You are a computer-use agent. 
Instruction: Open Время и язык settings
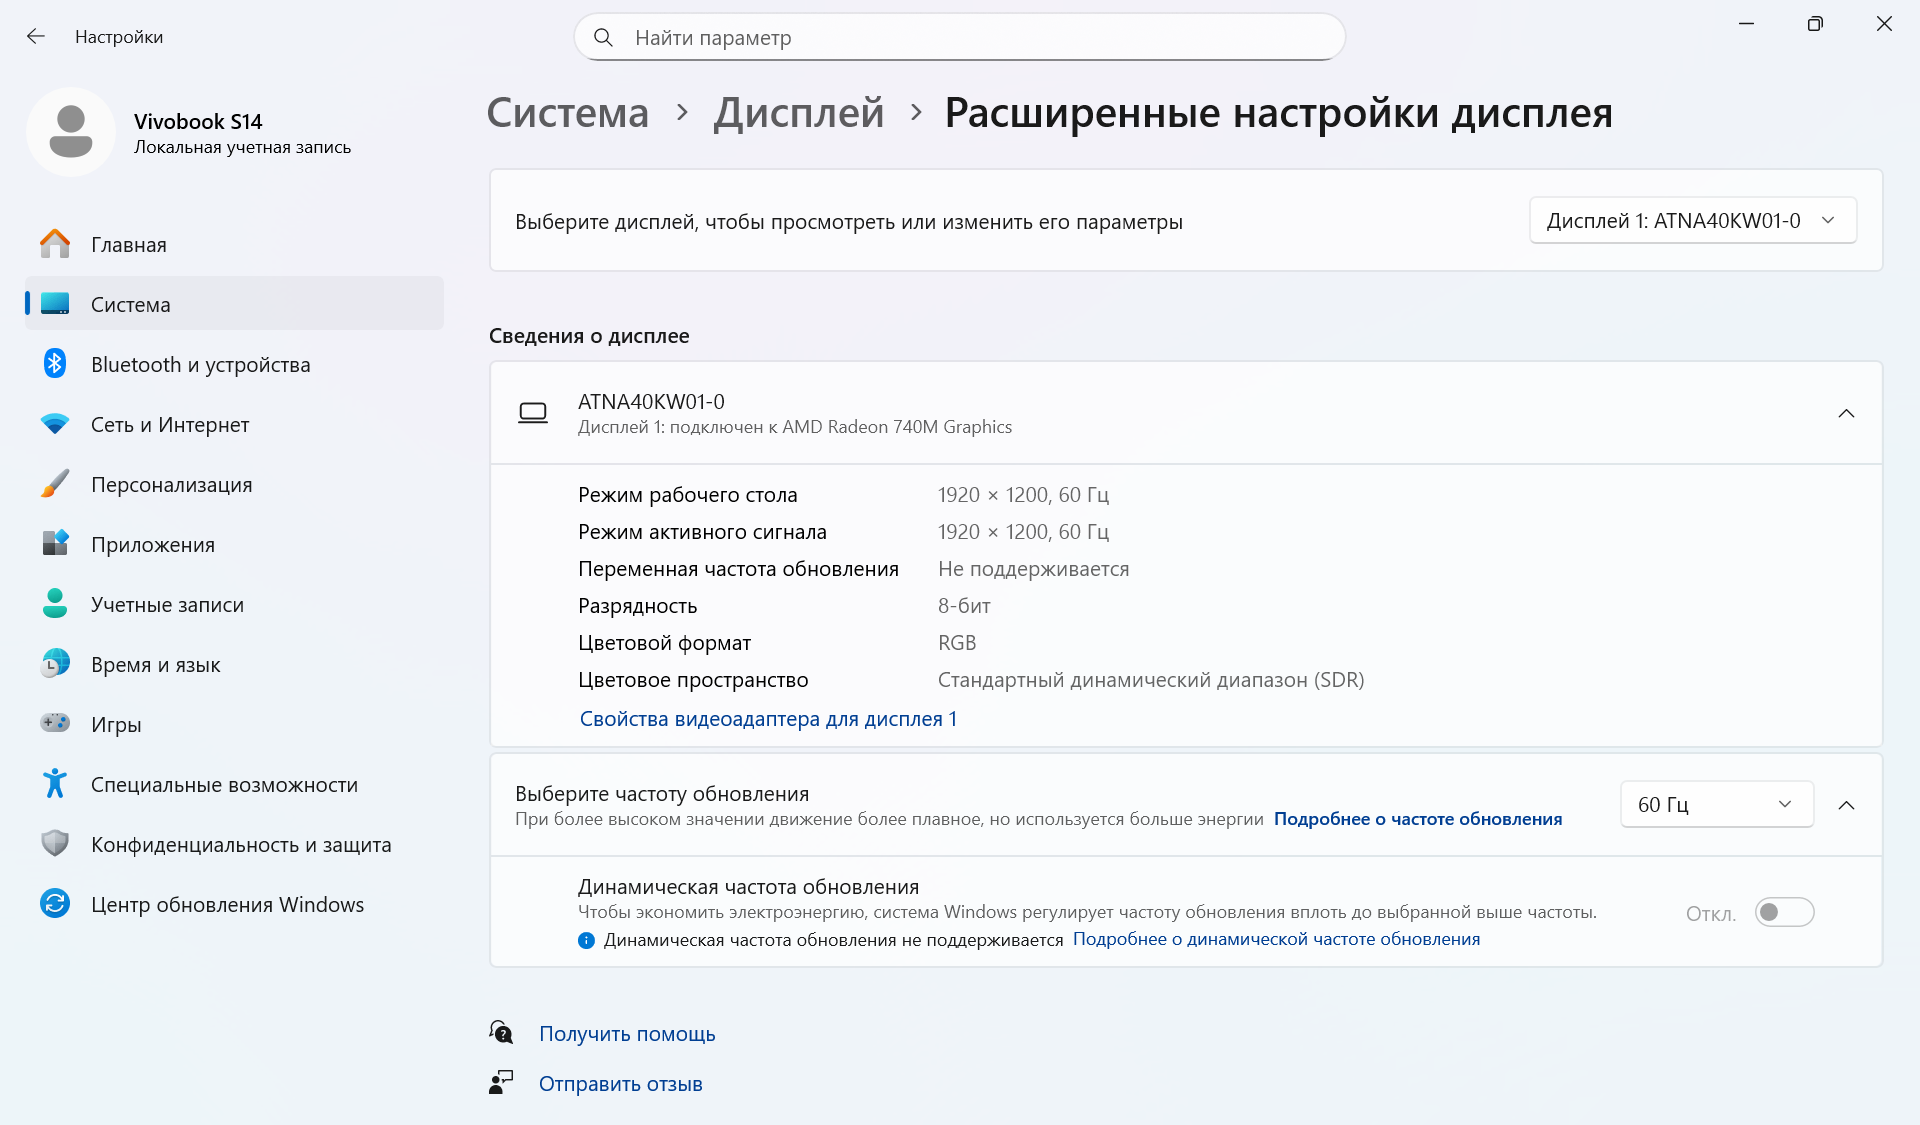(234, 664)
